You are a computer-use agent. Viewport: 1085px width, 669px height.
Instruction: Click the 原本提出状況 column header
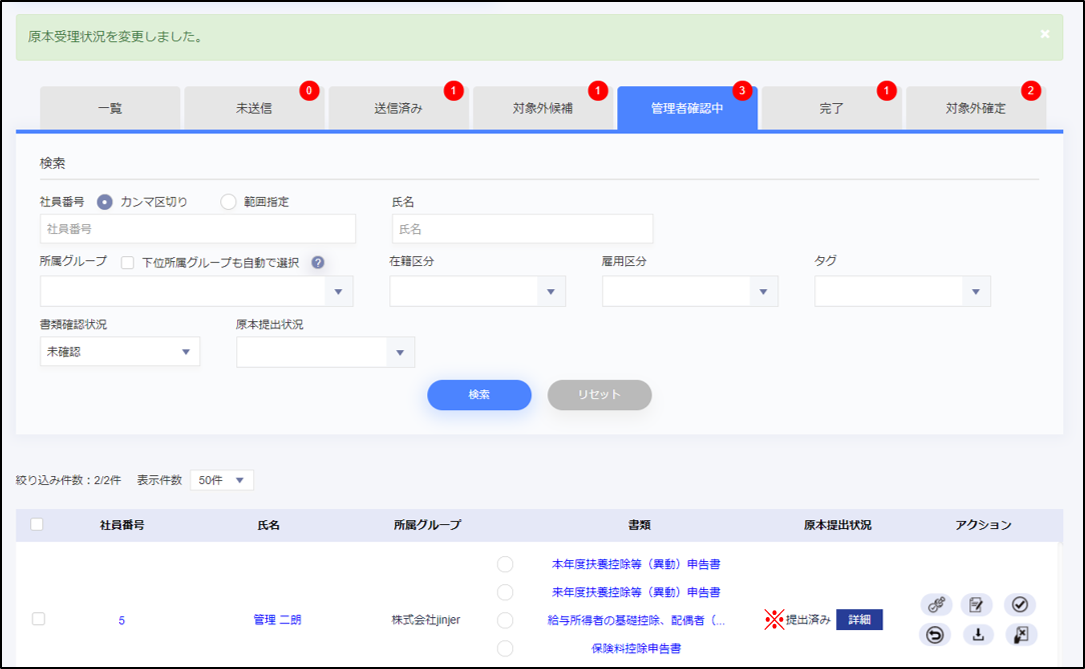tap(837, 525)
